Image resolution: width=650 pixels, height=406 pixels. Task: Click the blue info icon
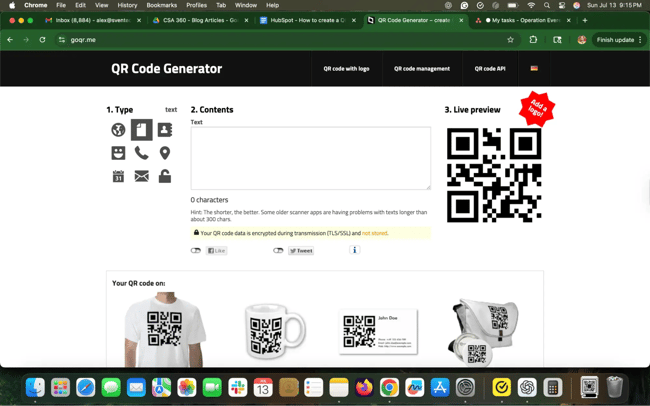(354, 250)
